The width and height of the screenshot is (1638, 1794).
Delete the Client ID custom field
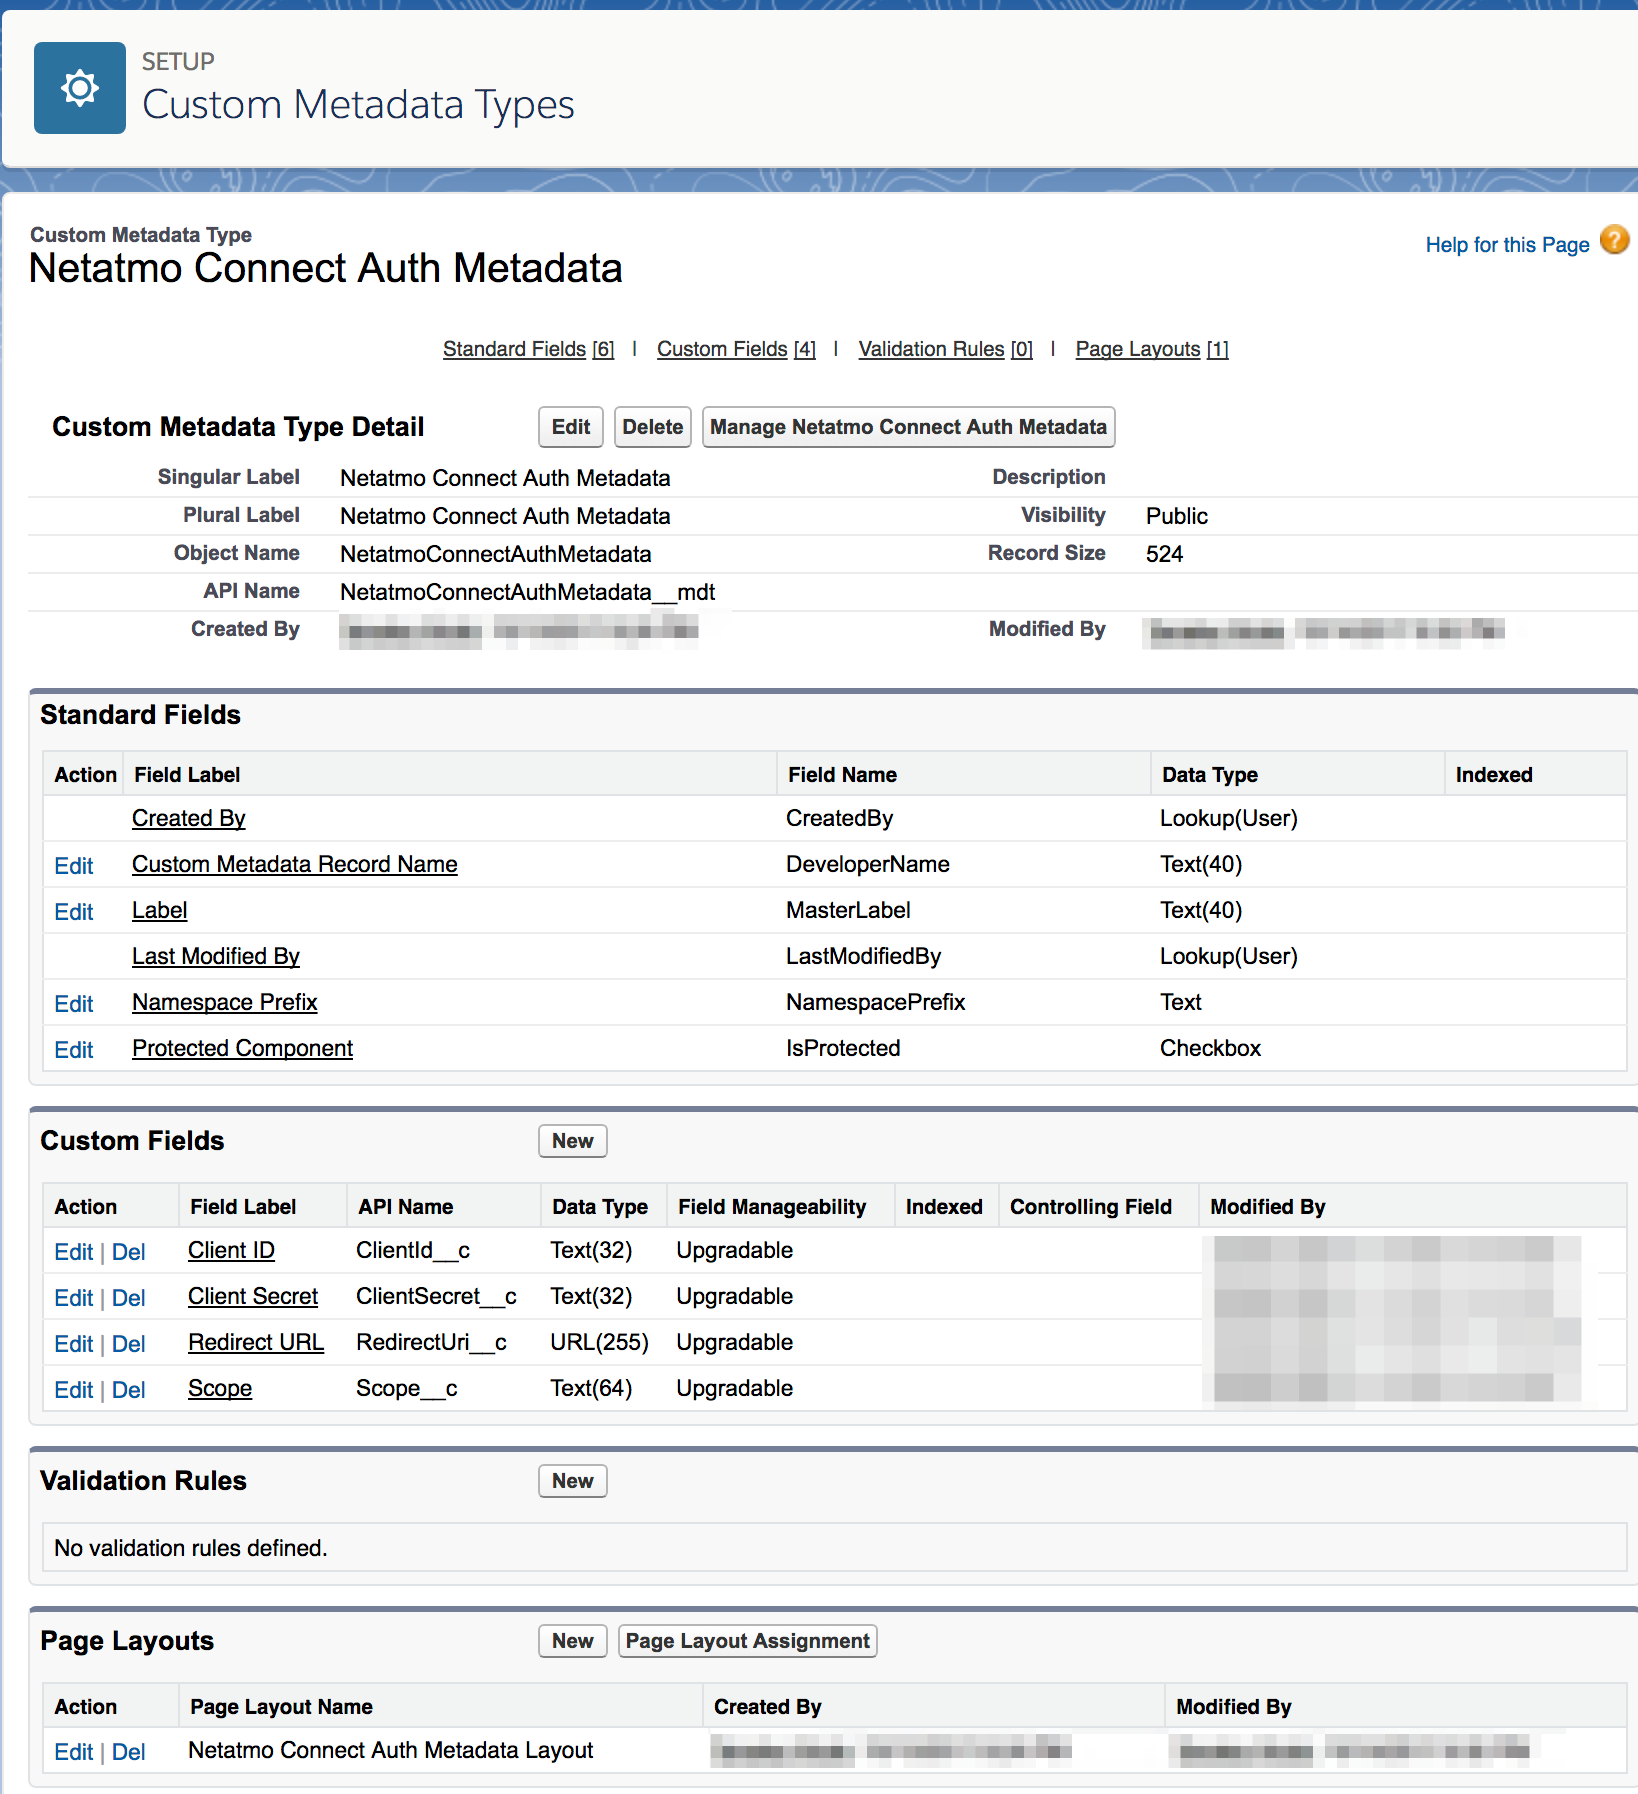[x=129, y=1252]
